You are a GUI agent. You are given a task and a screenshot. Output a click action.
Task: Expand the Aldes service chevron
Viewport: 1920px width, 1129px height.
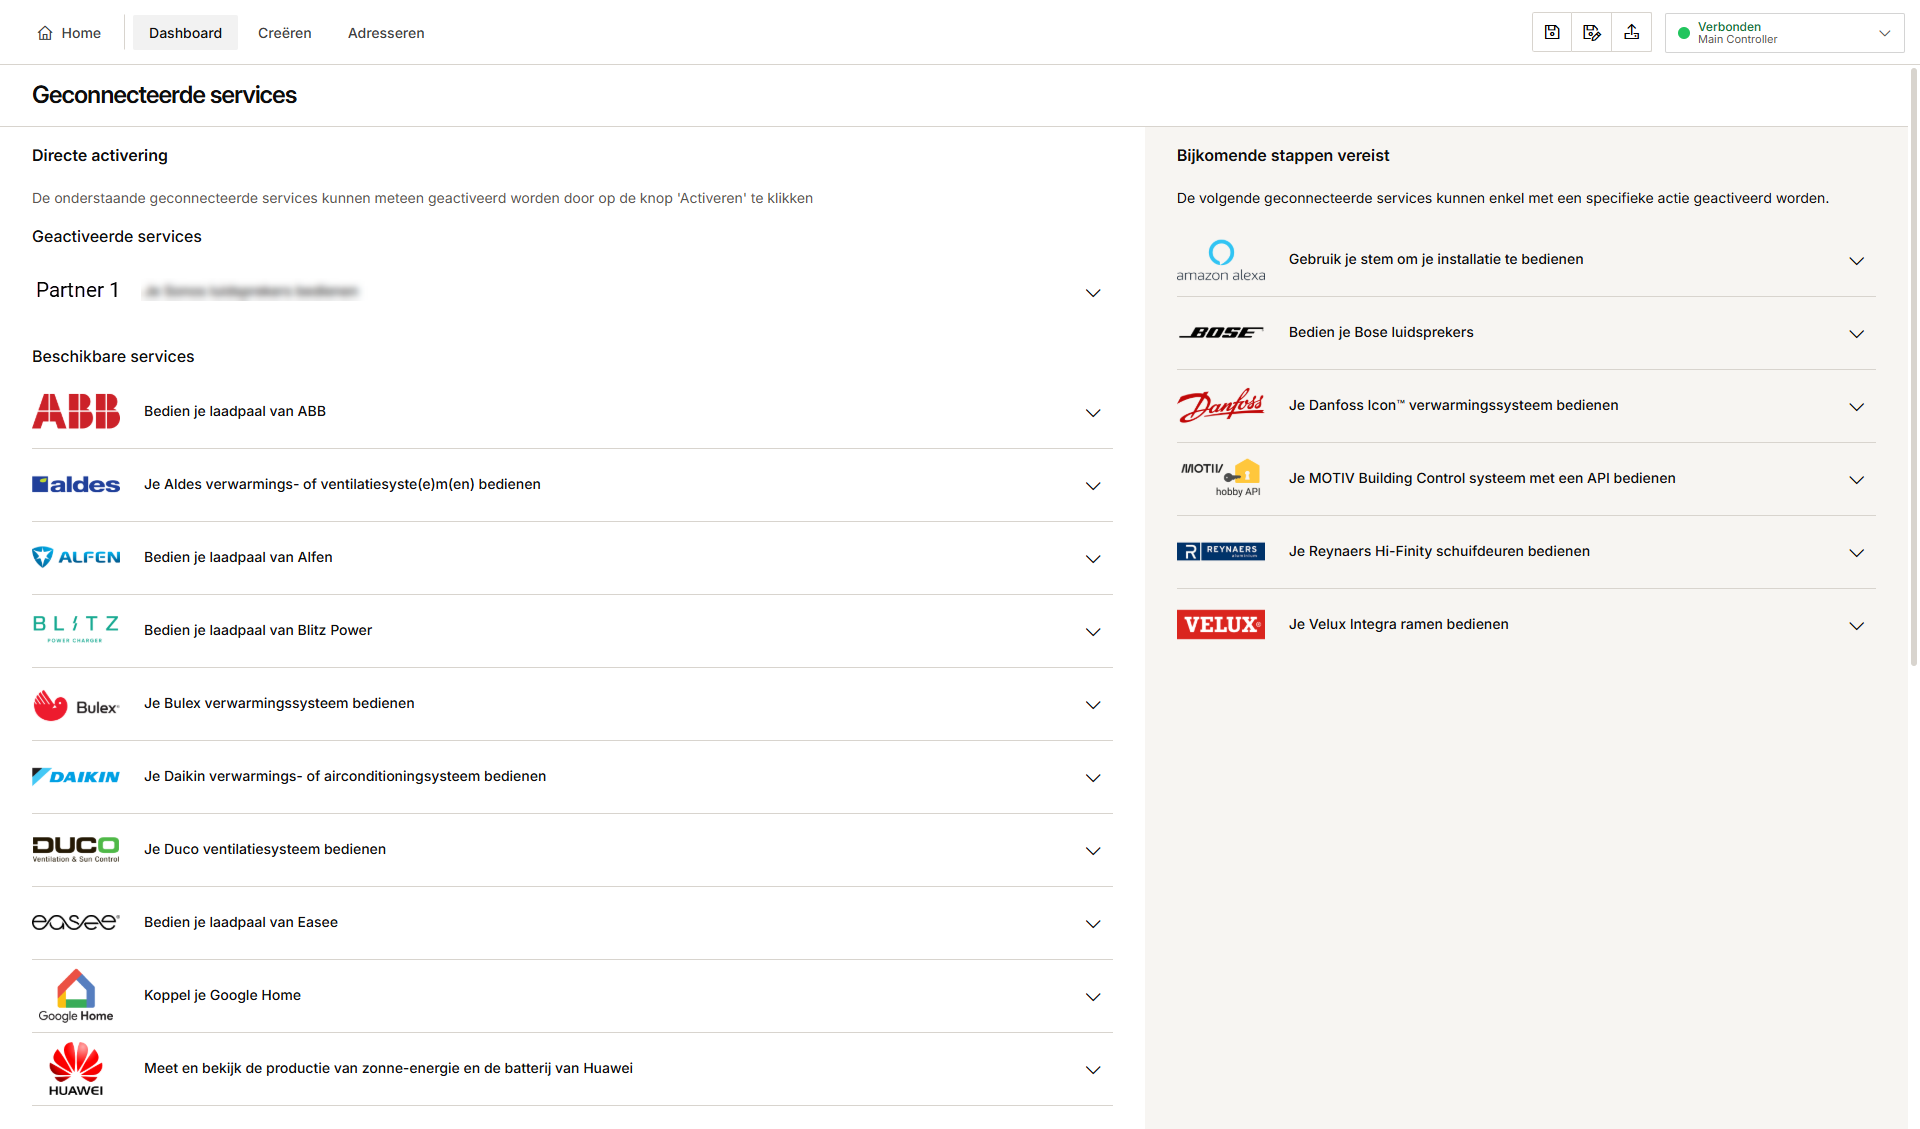tap(1093, 486)
